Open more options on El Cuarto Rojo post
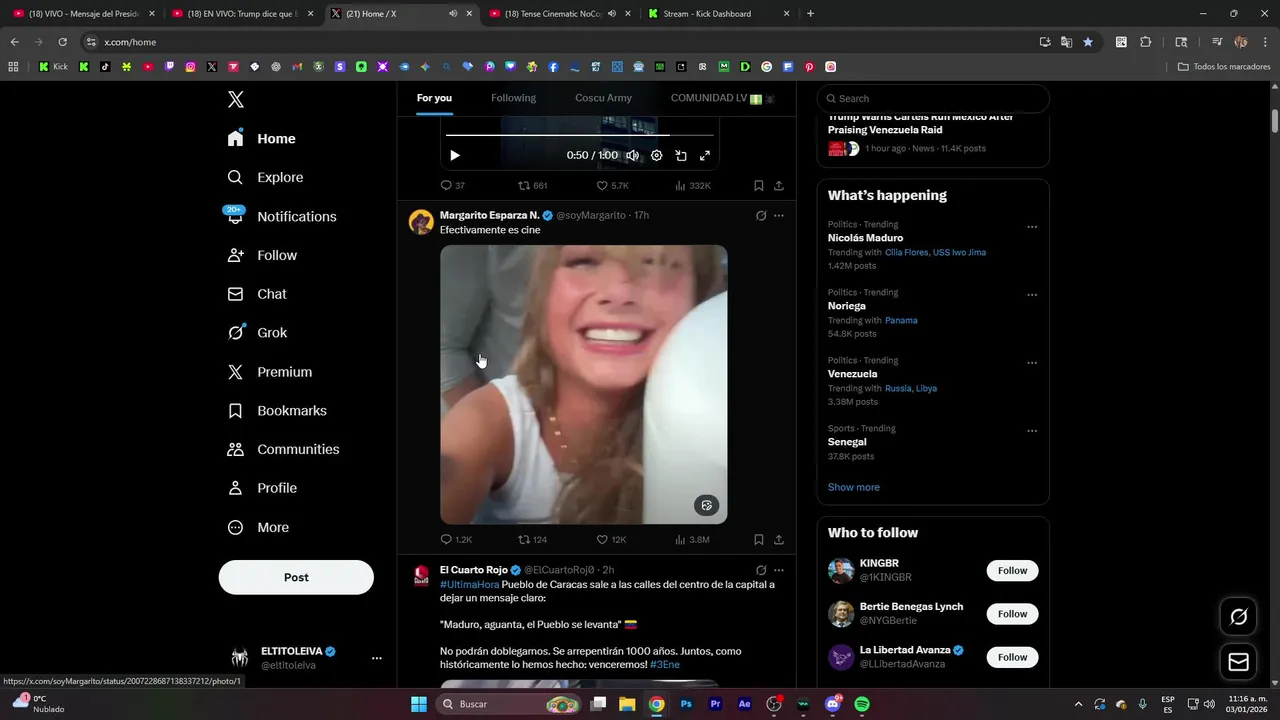This screenshot has width=1280, height=720. (779, 570)
